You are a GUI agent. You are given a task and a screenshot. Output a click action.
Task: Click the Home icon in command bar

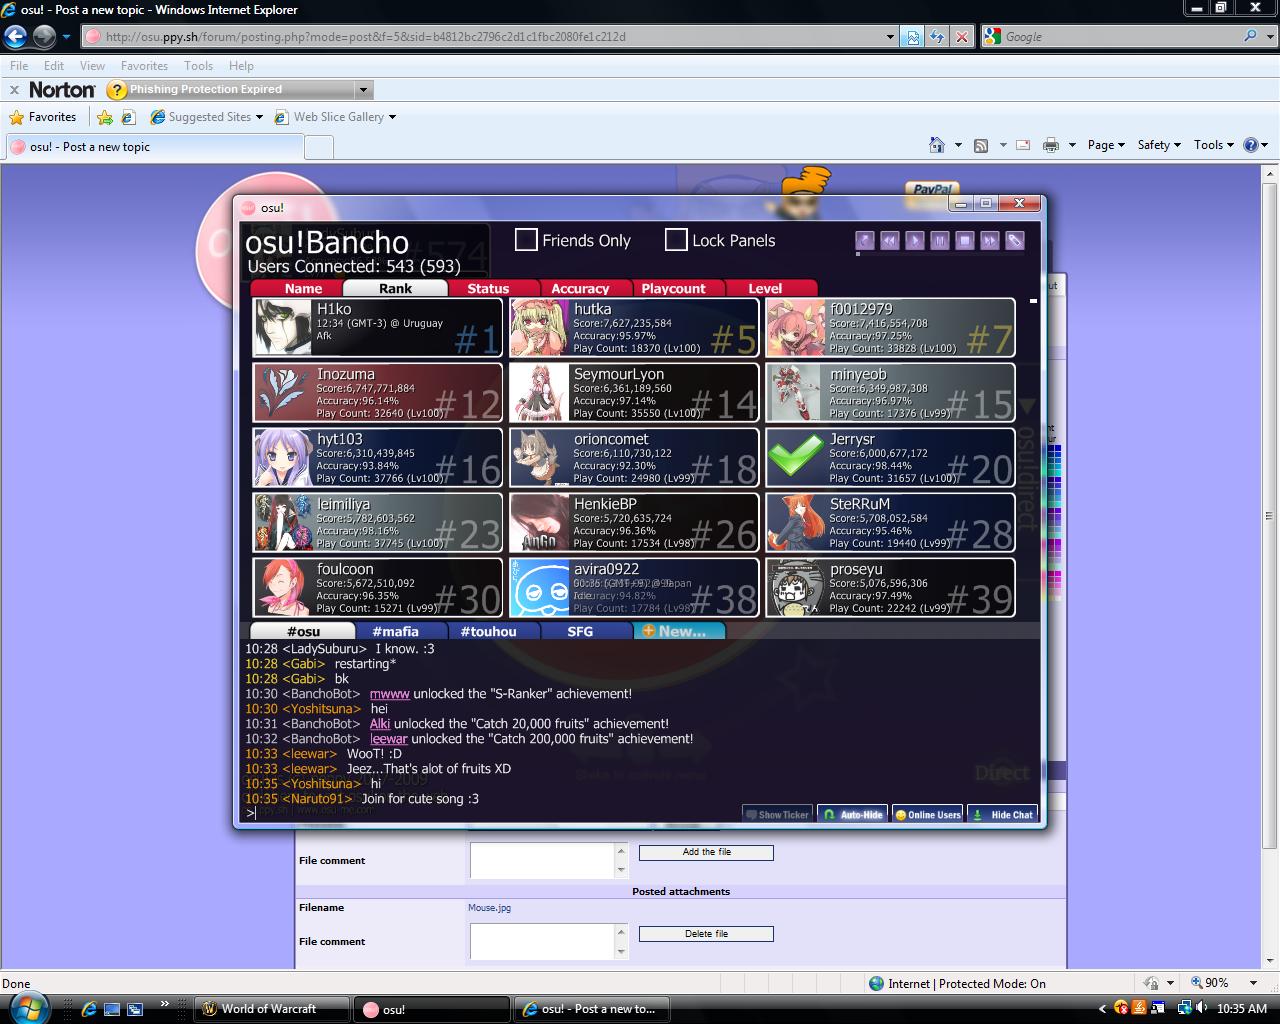(937, 145)
